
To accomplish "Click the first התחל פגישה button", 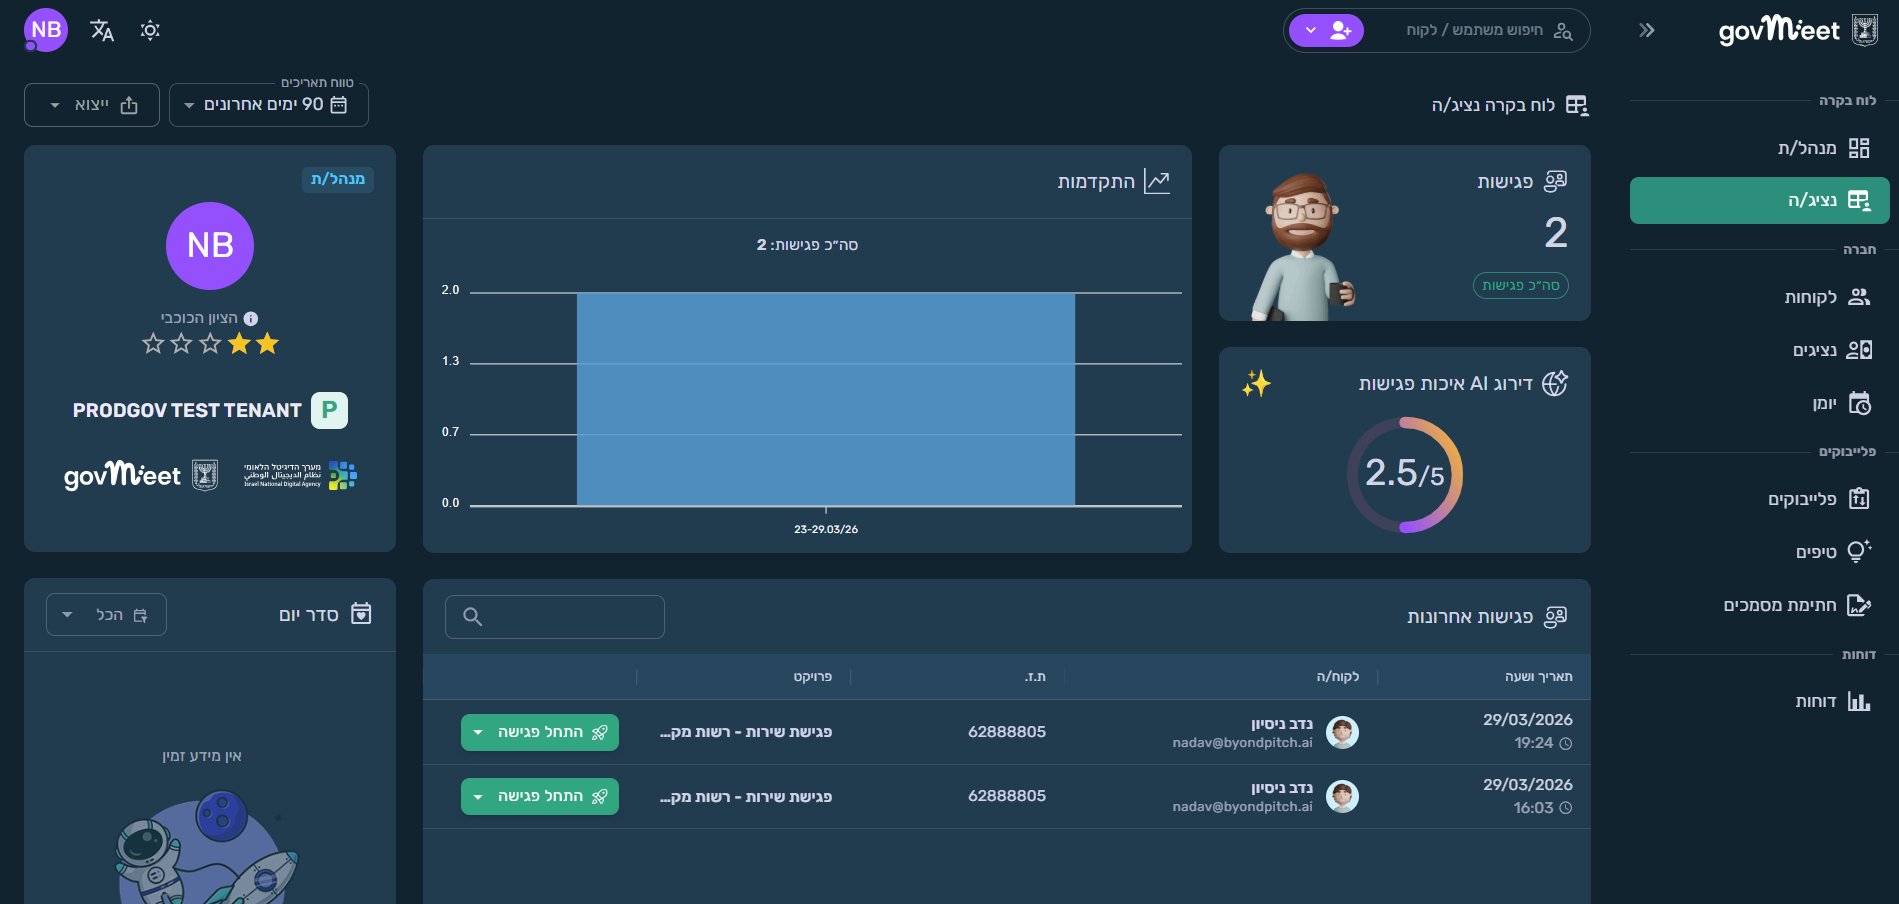I will (540, 732).
